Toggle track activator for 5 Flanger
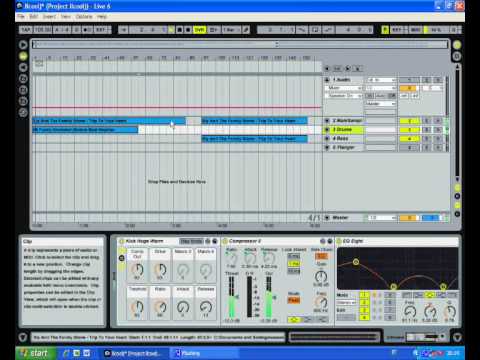Image resolution: width=480 pixels, height=360 pixels. coord(409,148)
